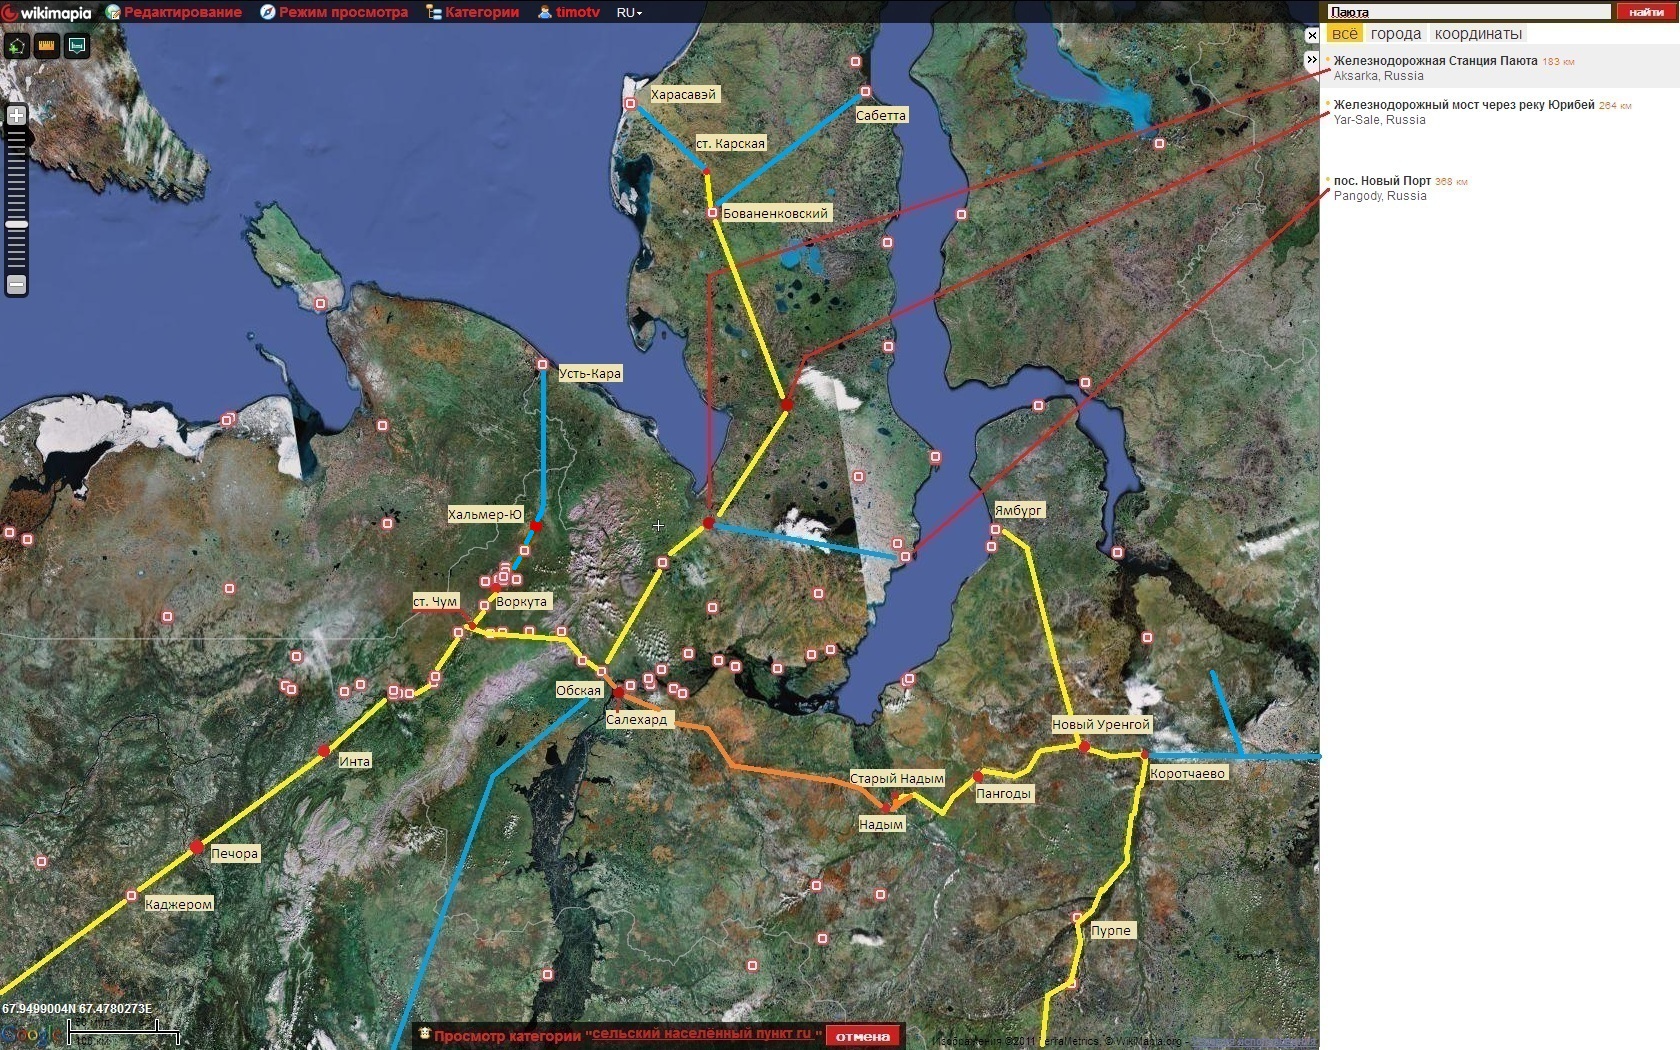Click the Харасавэй settlement marker
Screen dimensions: 1680x1050
[630, 103]
